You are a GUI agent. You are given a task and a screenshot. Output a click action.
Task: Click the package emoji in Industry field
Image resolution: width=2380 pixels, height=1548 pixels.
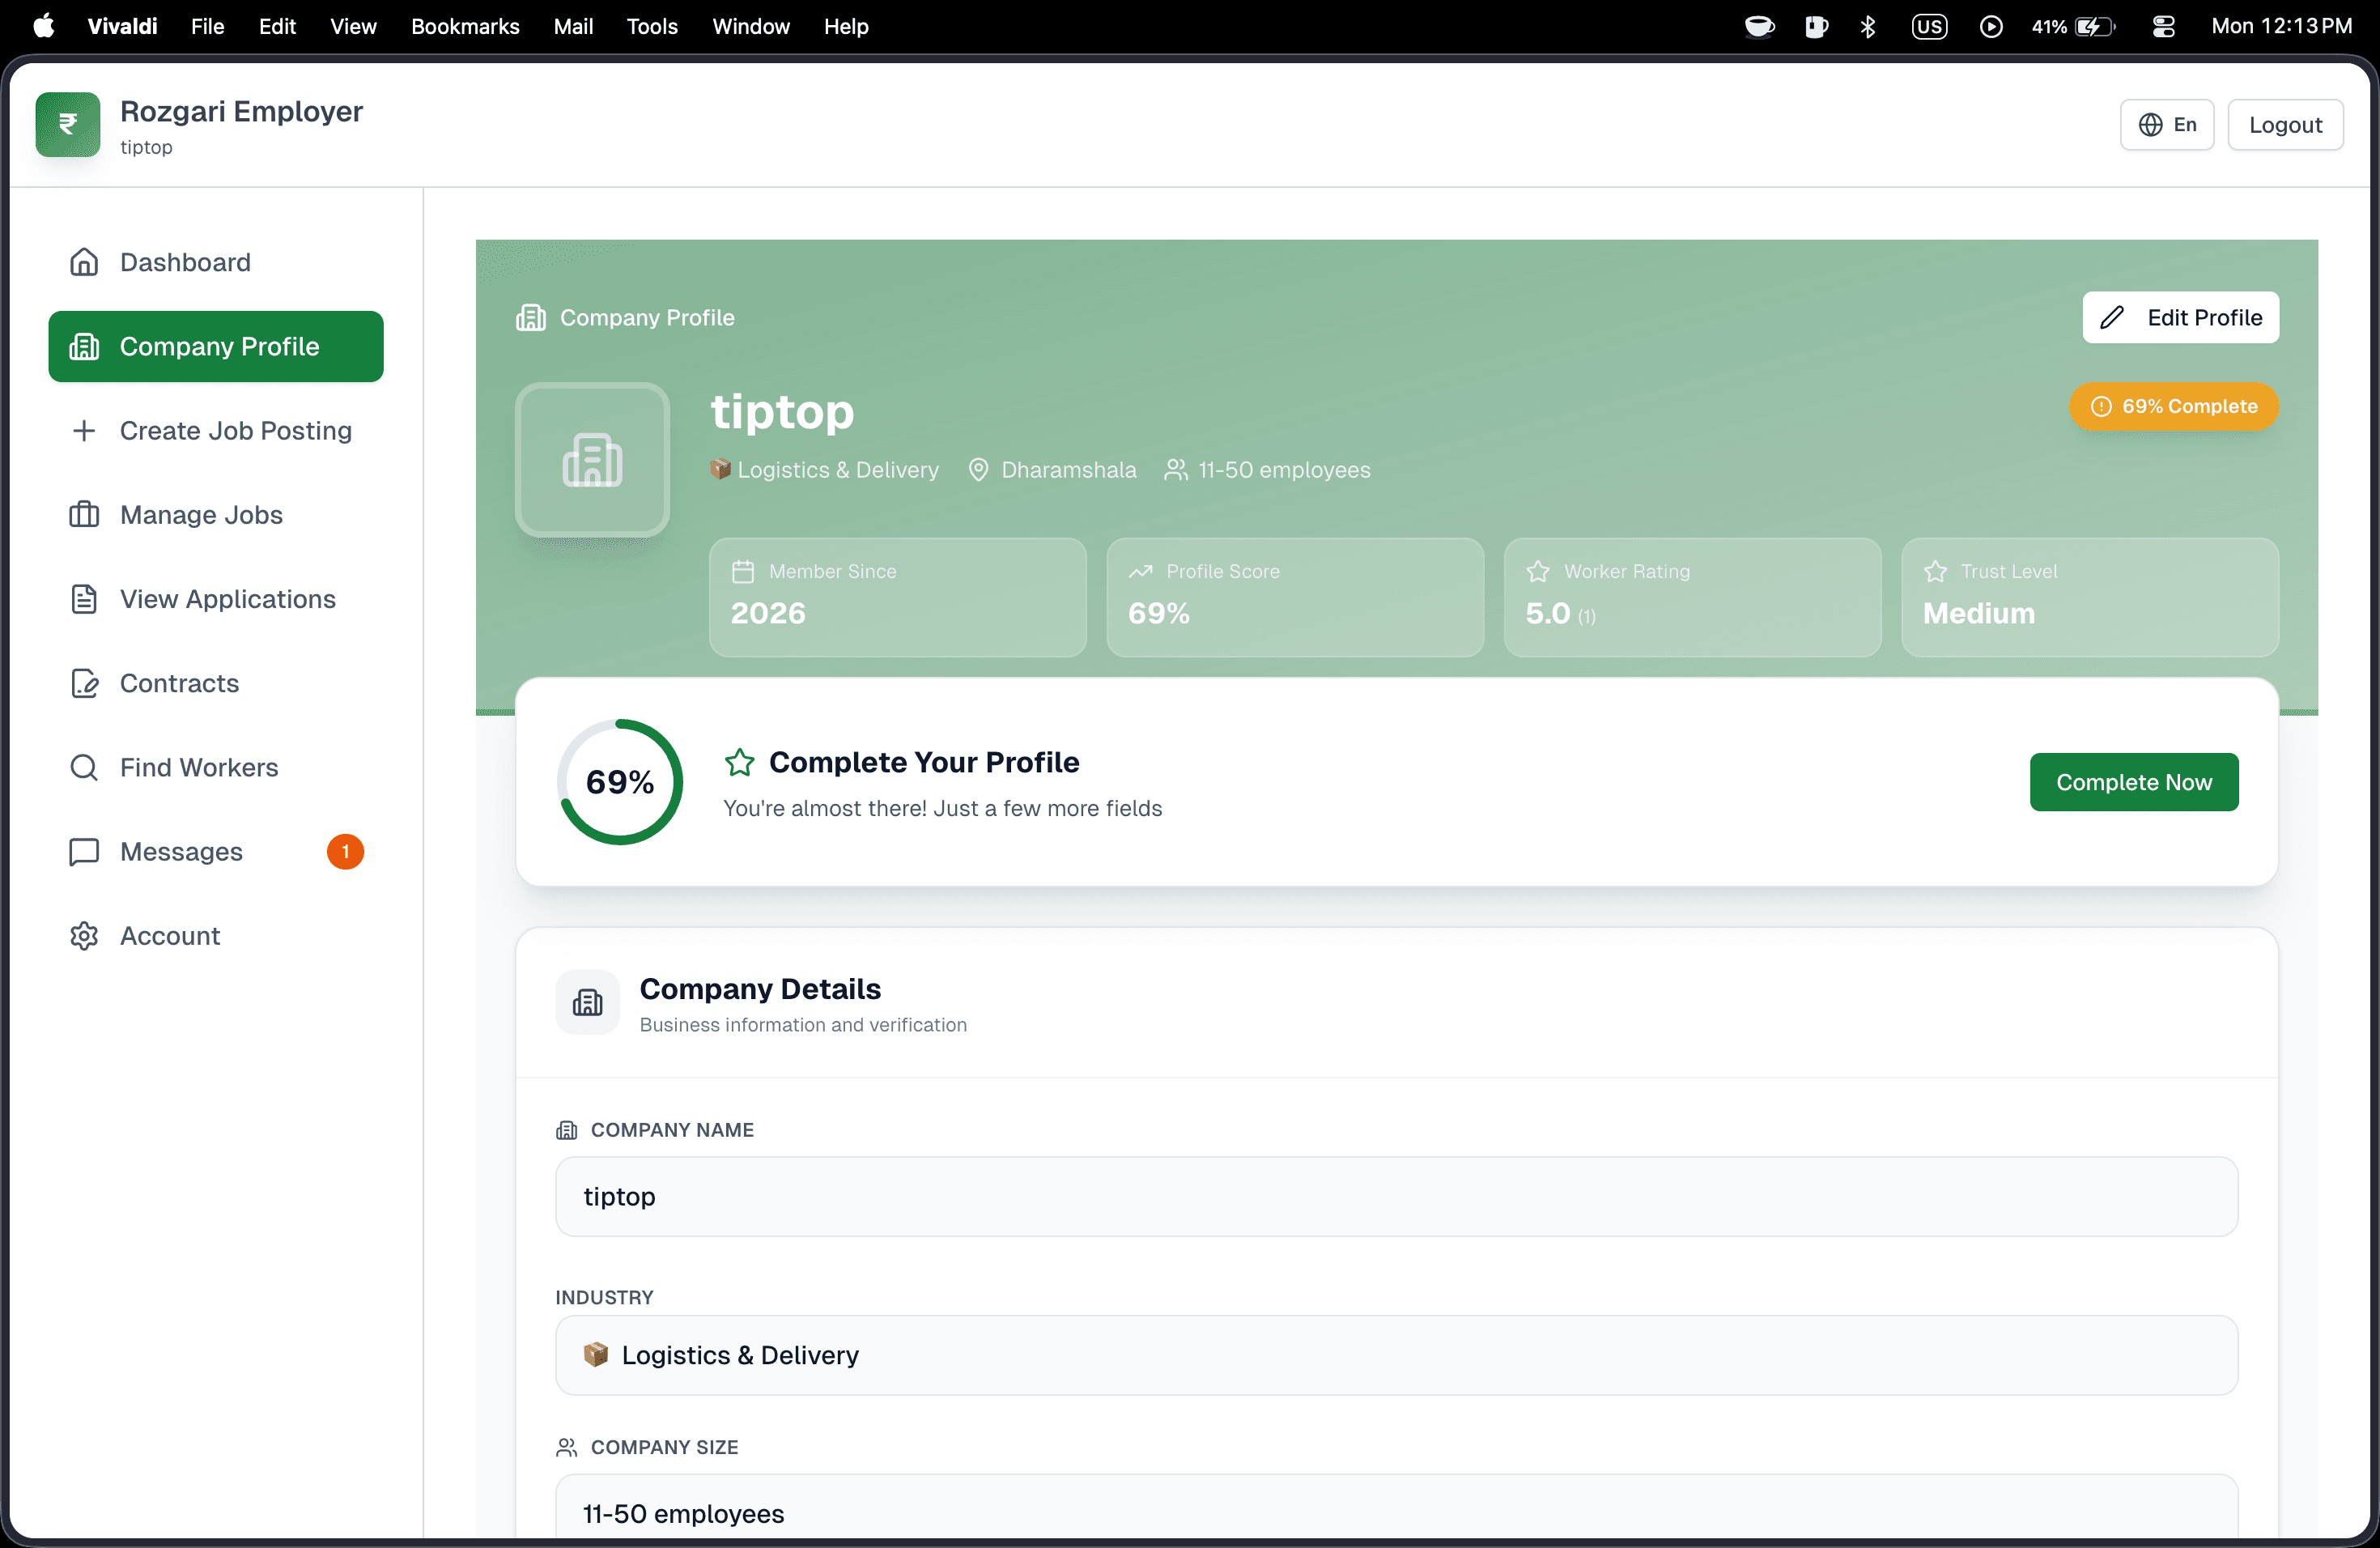(596, 1355)
